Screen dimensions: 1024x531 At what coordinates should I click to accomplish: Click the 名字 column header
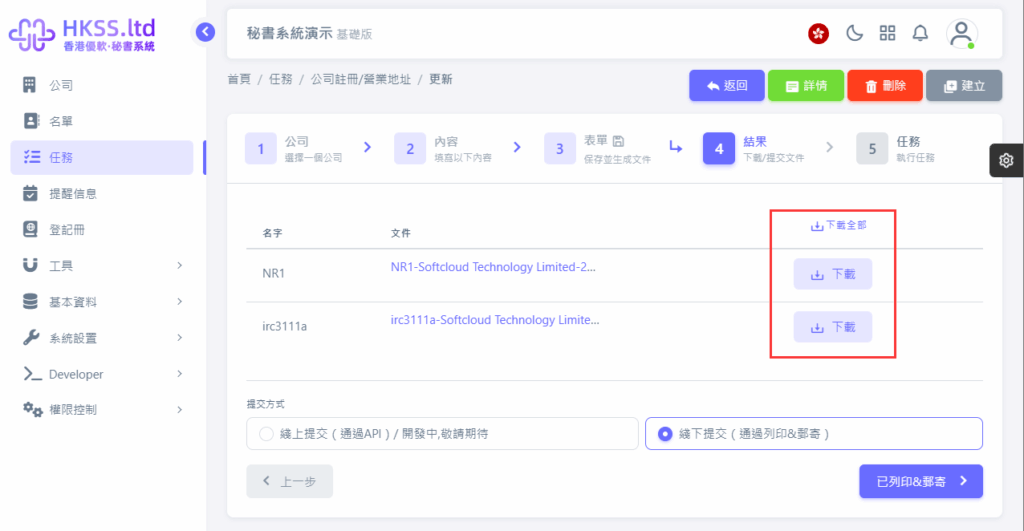pos(272,233)
